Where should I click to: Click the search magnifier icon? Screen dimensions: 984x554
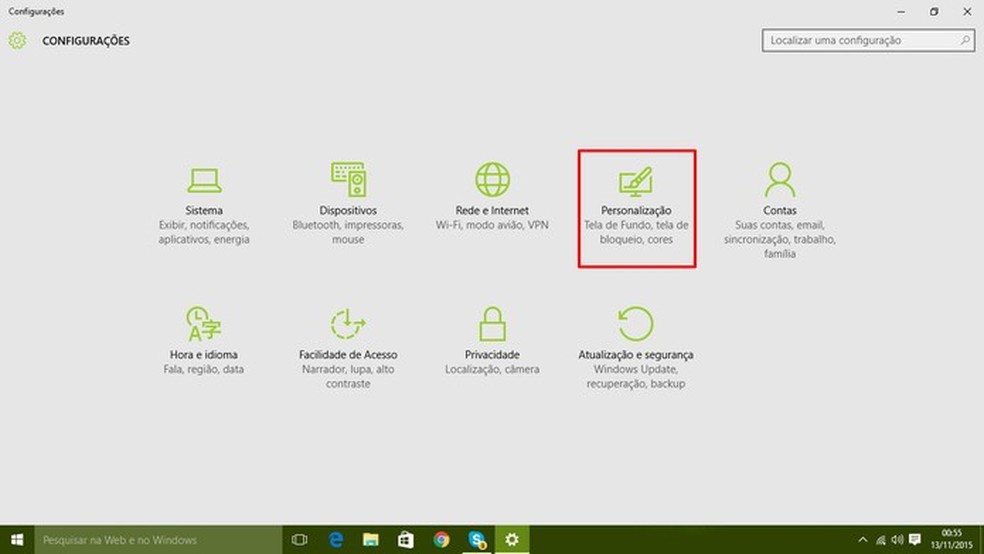coord(965,40)
